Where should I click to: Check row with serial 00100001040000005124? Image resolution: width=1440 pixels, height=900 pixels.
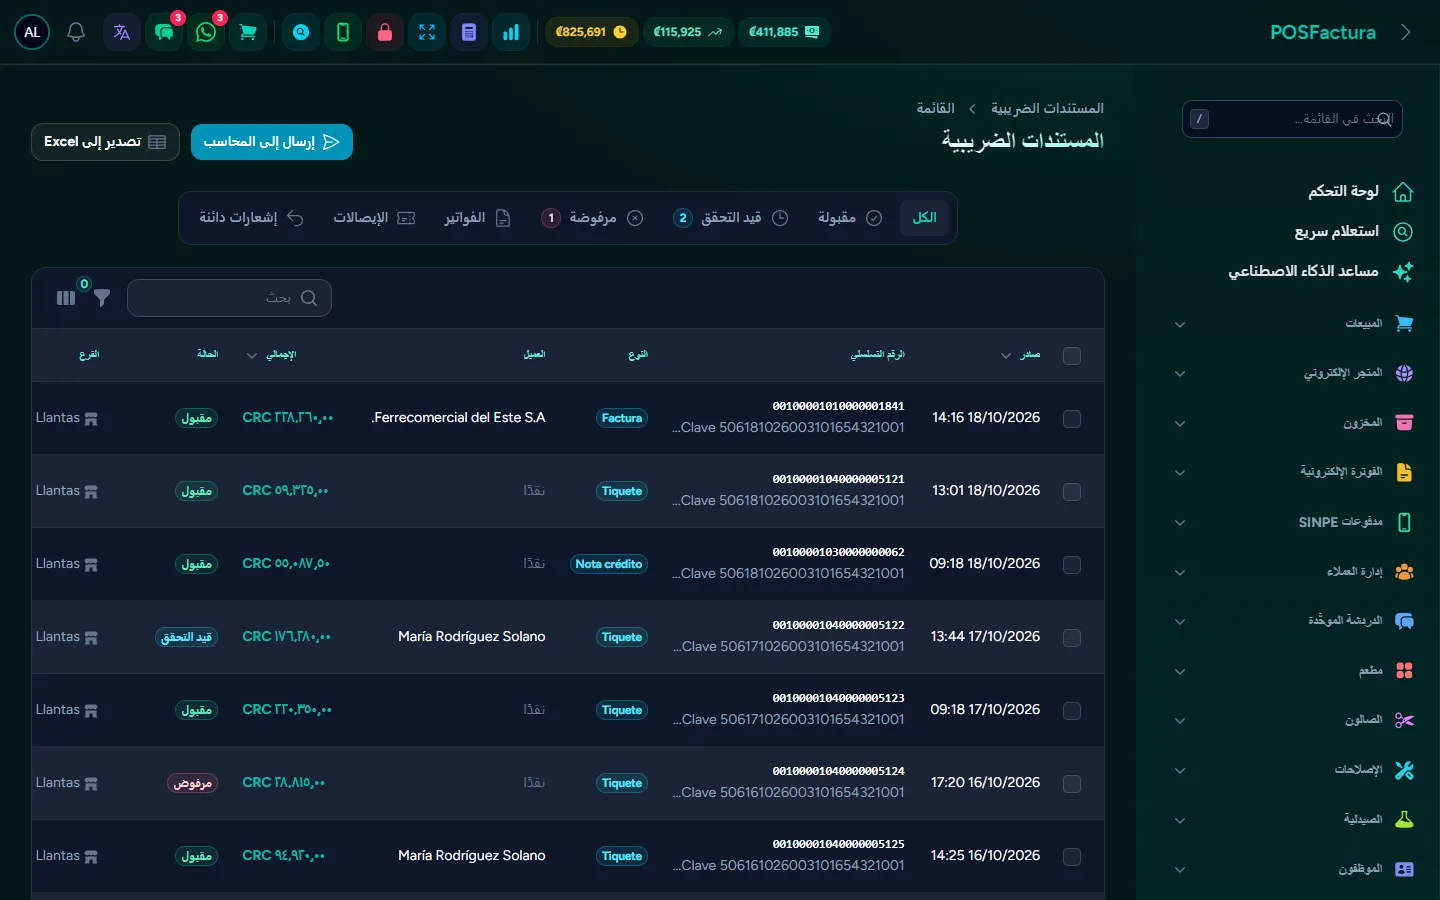click(1072, 784)
